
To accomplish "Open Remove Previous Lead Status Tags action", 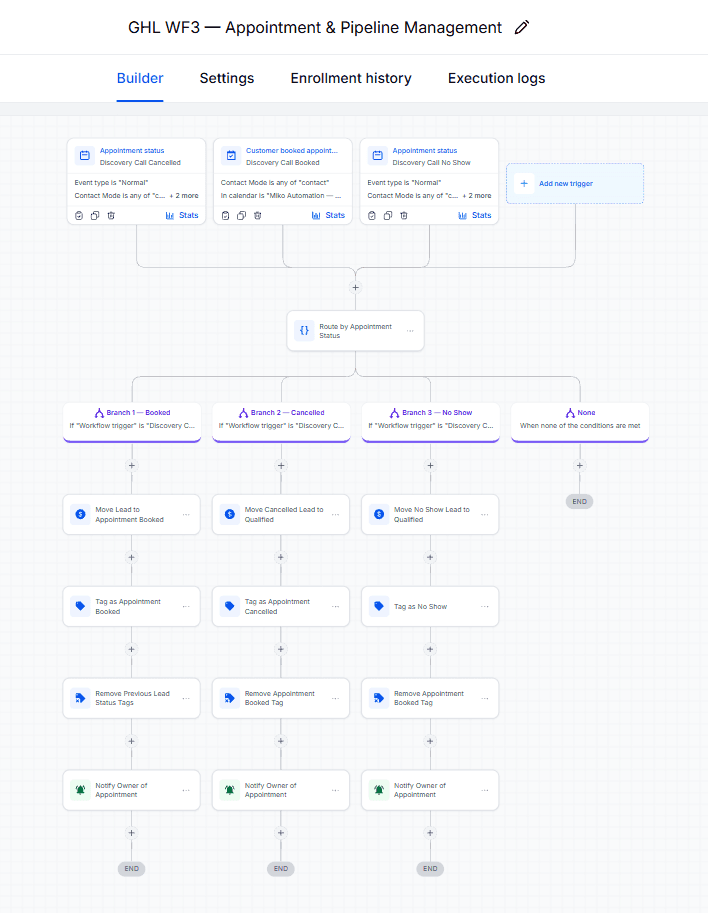I will [x=132, y=698].
